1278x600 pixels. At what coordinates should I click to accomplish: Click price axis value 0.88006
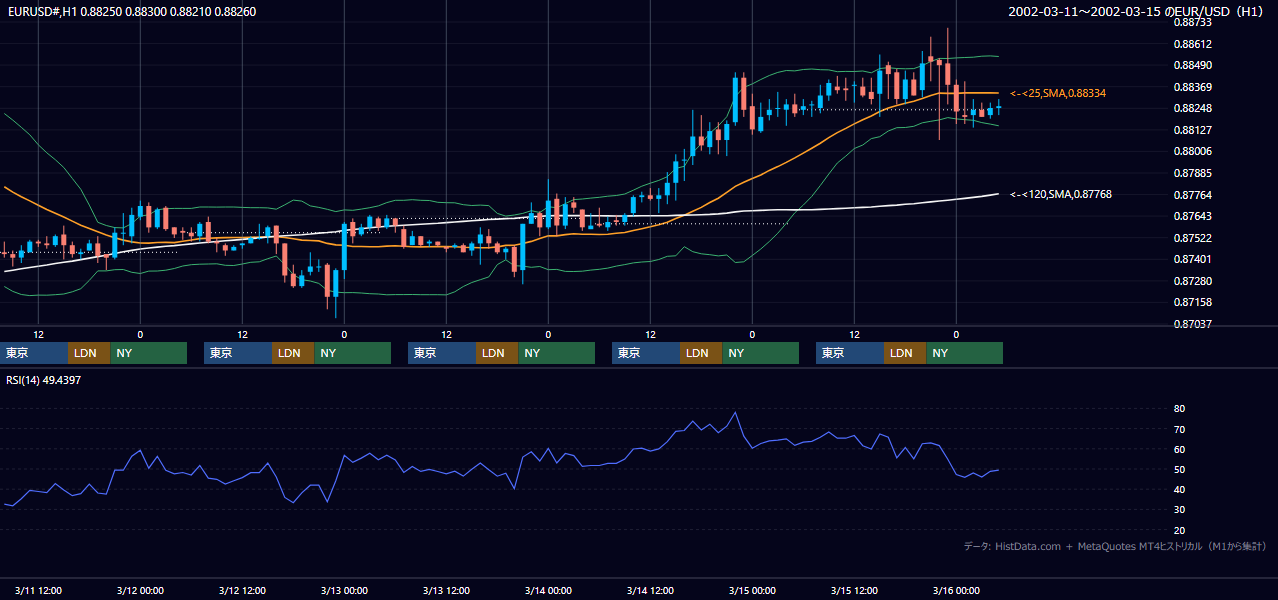click(x=1194, y=152)
